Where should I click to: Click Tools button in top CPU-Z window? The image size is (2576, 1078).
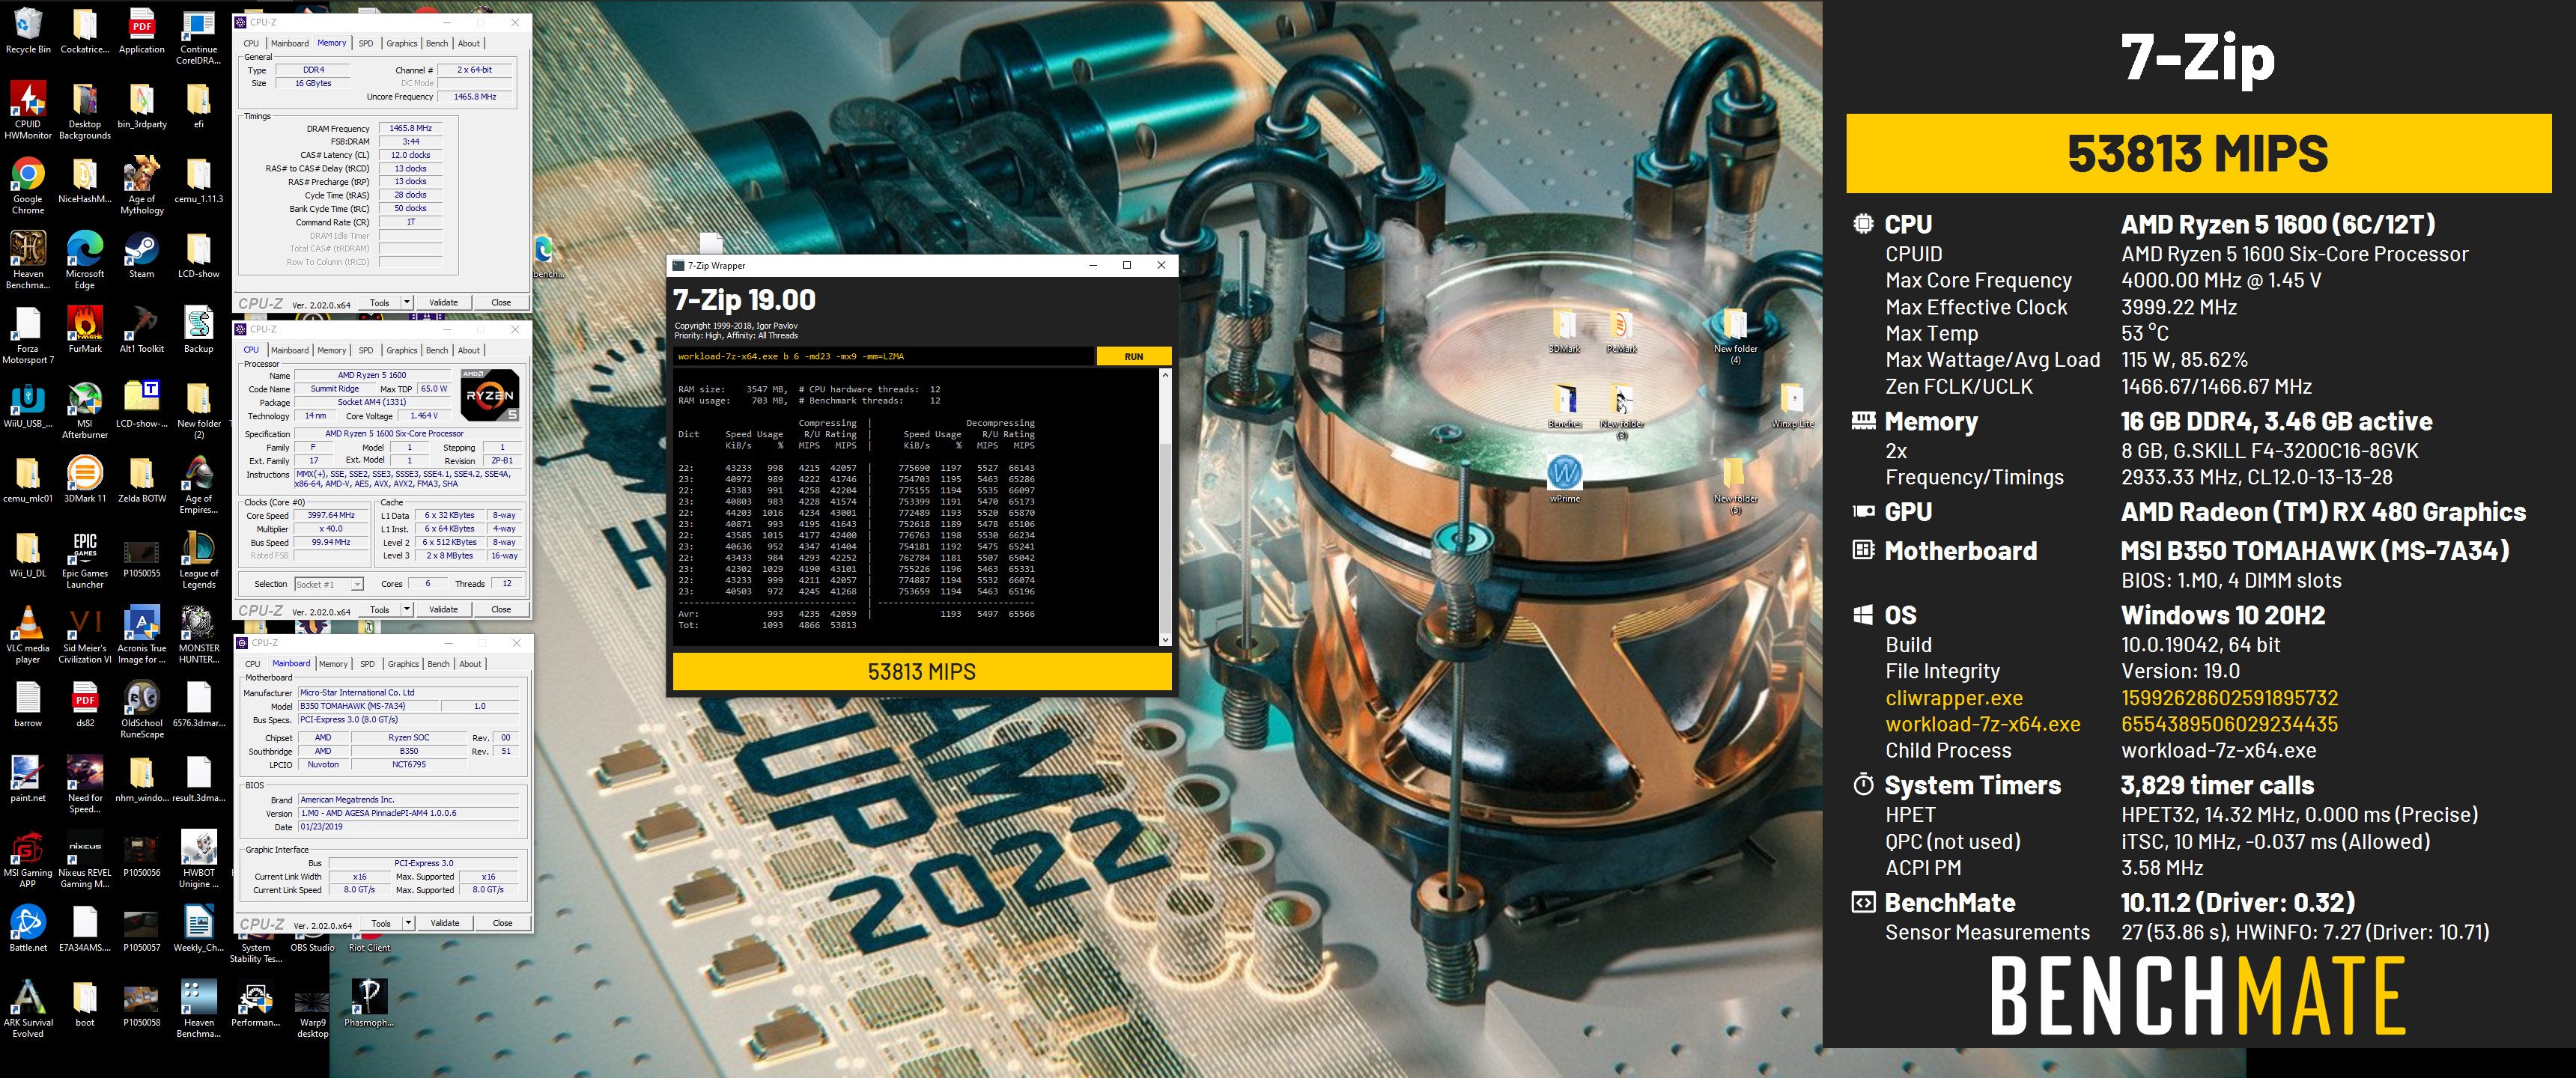coord(379,302)
